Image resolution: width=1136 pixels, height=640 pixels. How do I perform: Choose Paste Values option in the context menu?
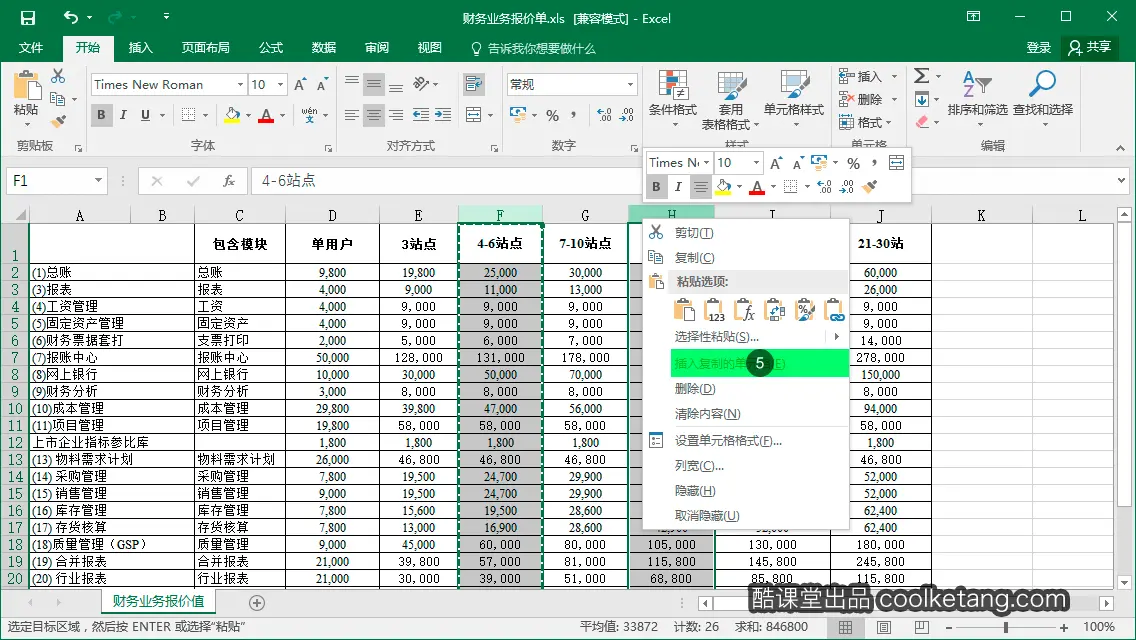tap(714, 310)
